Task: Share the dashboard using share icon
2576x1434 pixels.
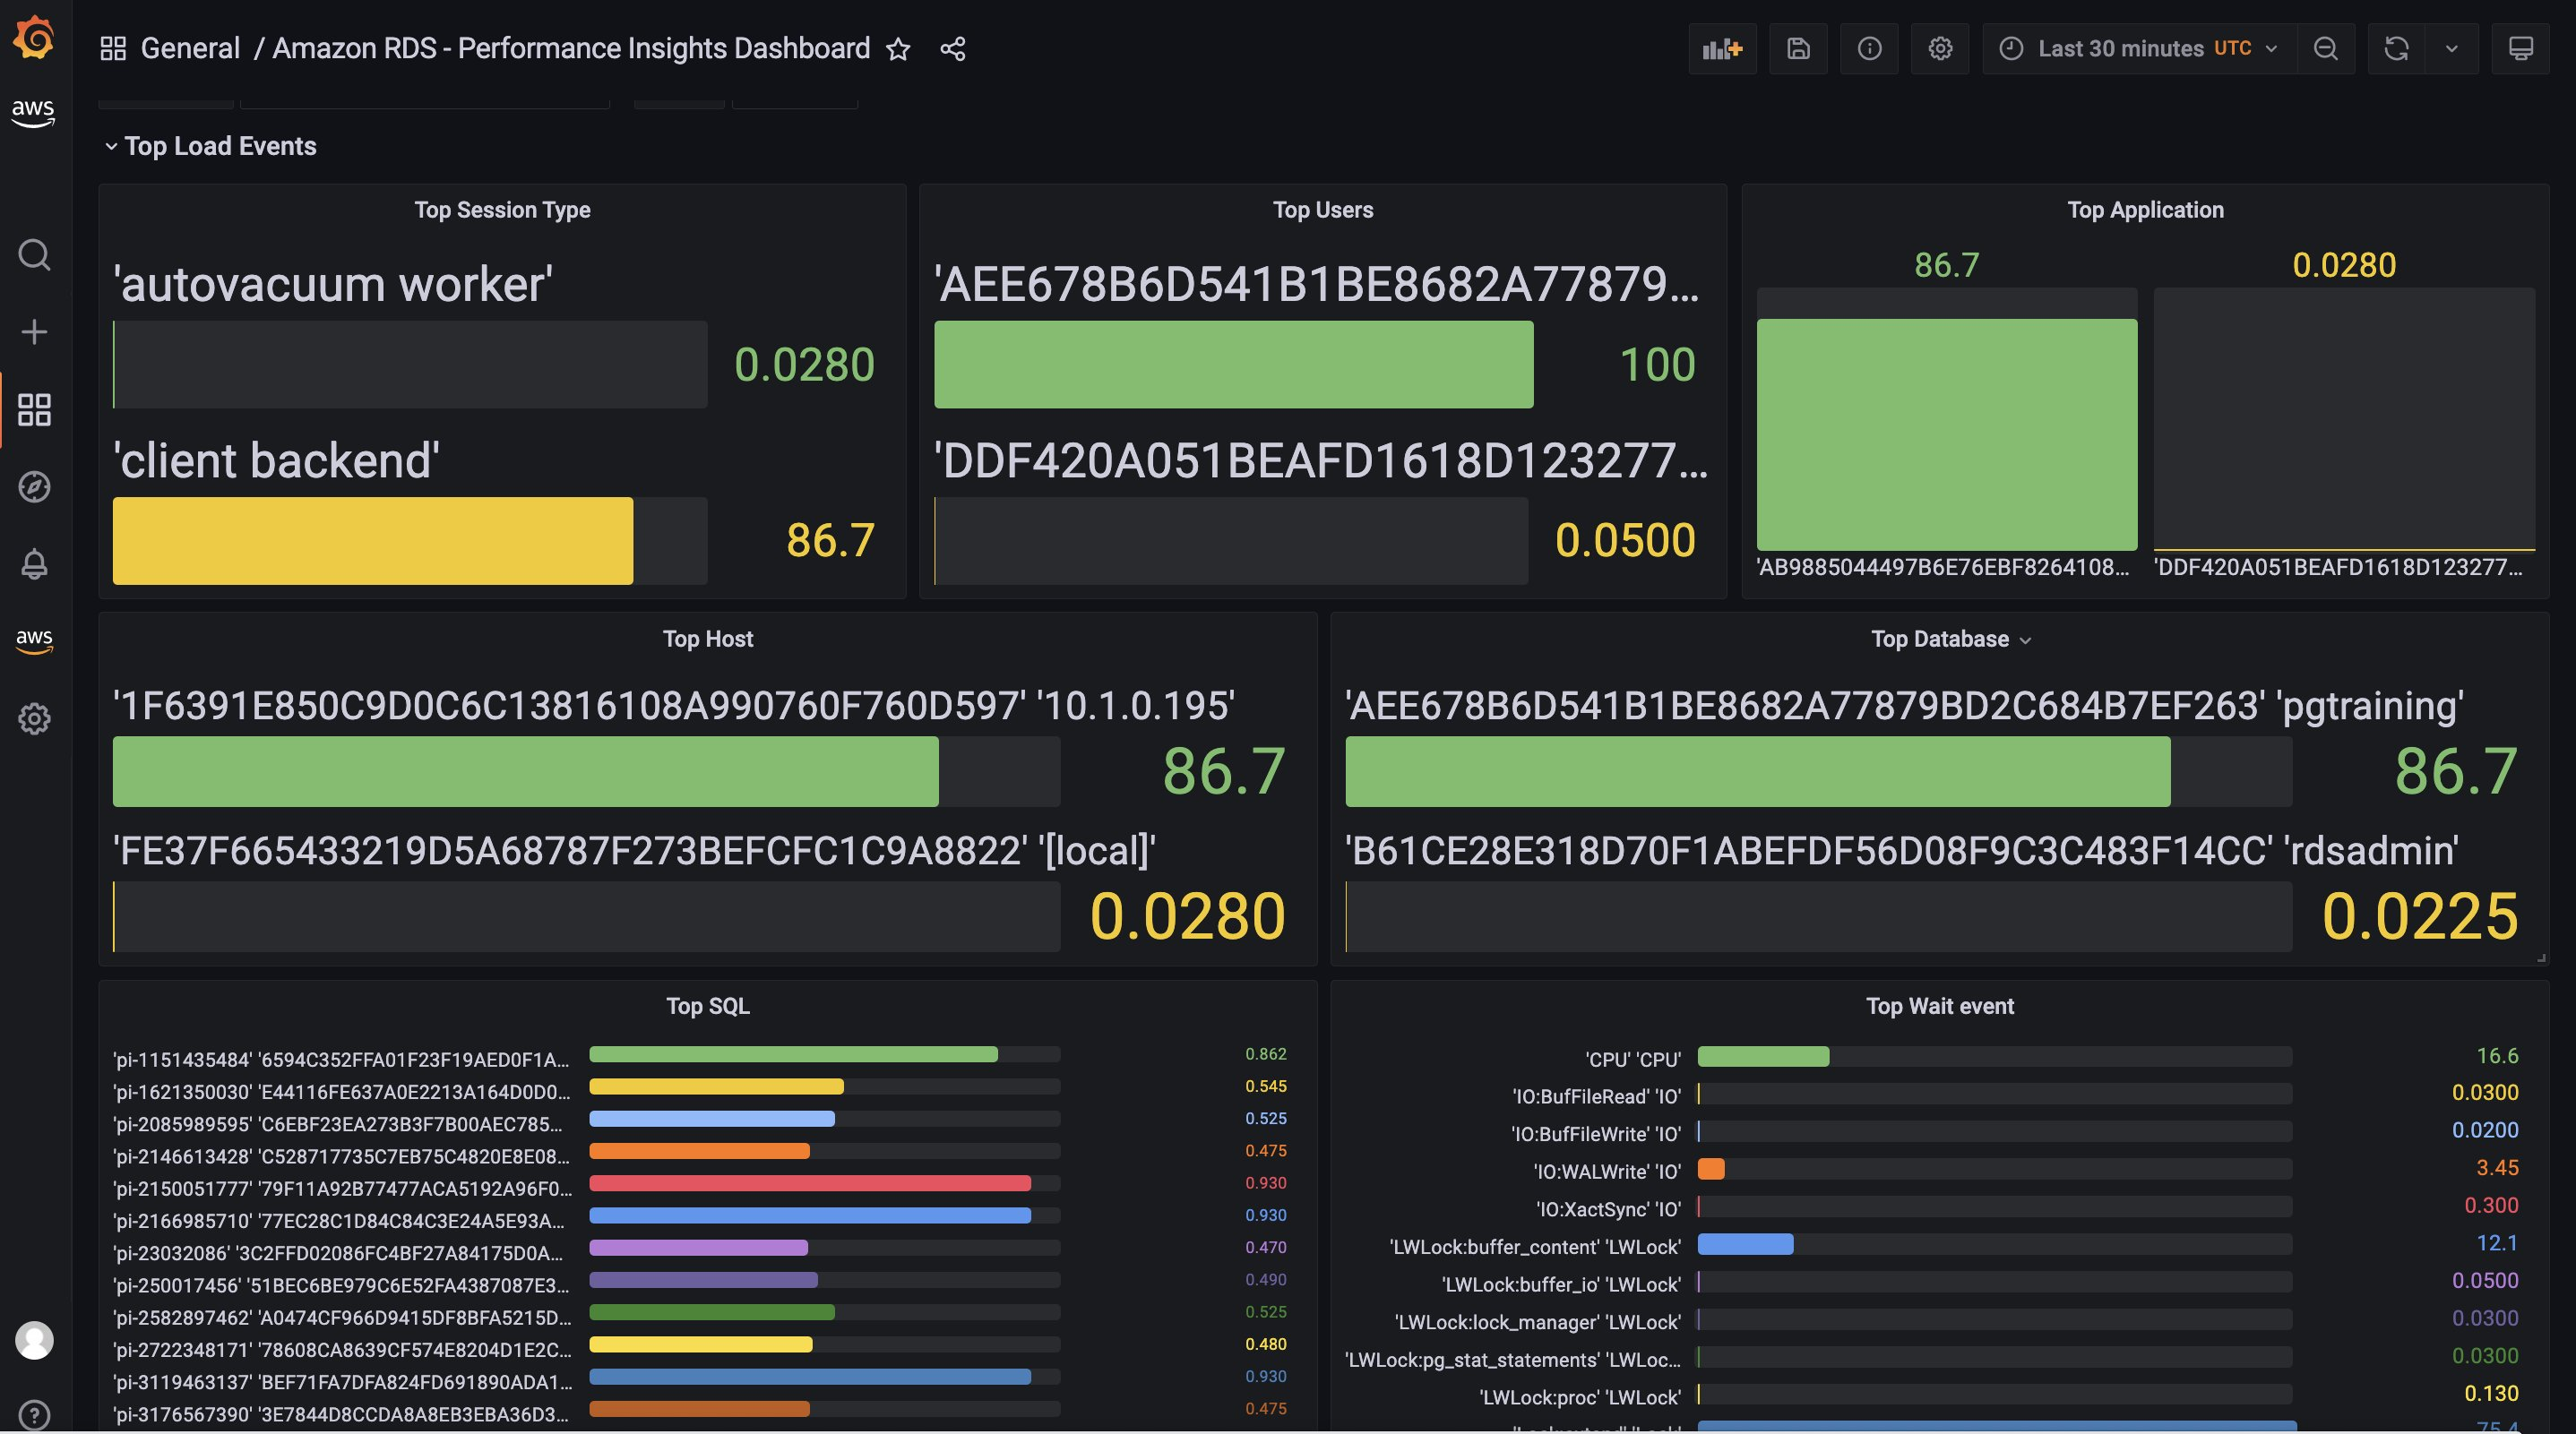Action: click(x=953, y=49)
